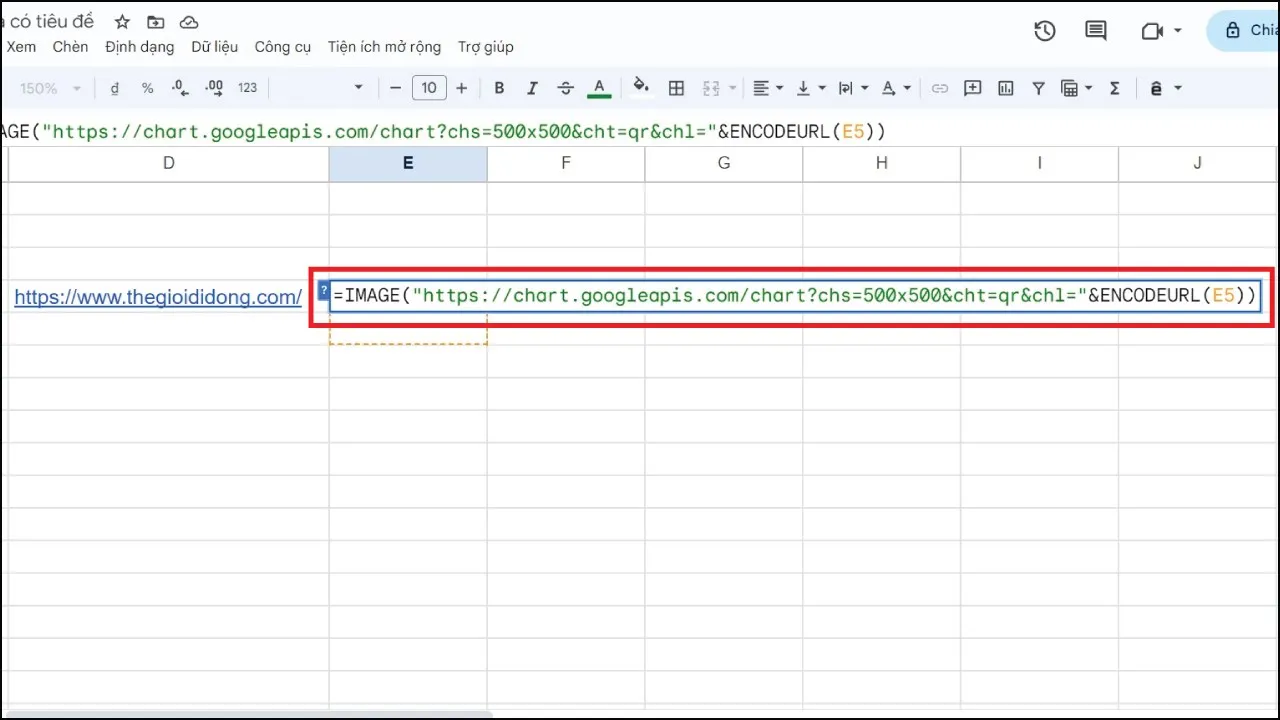Open the Chèn menu
The height and width of the screenshot is (720, 1280).
(70, 47)
